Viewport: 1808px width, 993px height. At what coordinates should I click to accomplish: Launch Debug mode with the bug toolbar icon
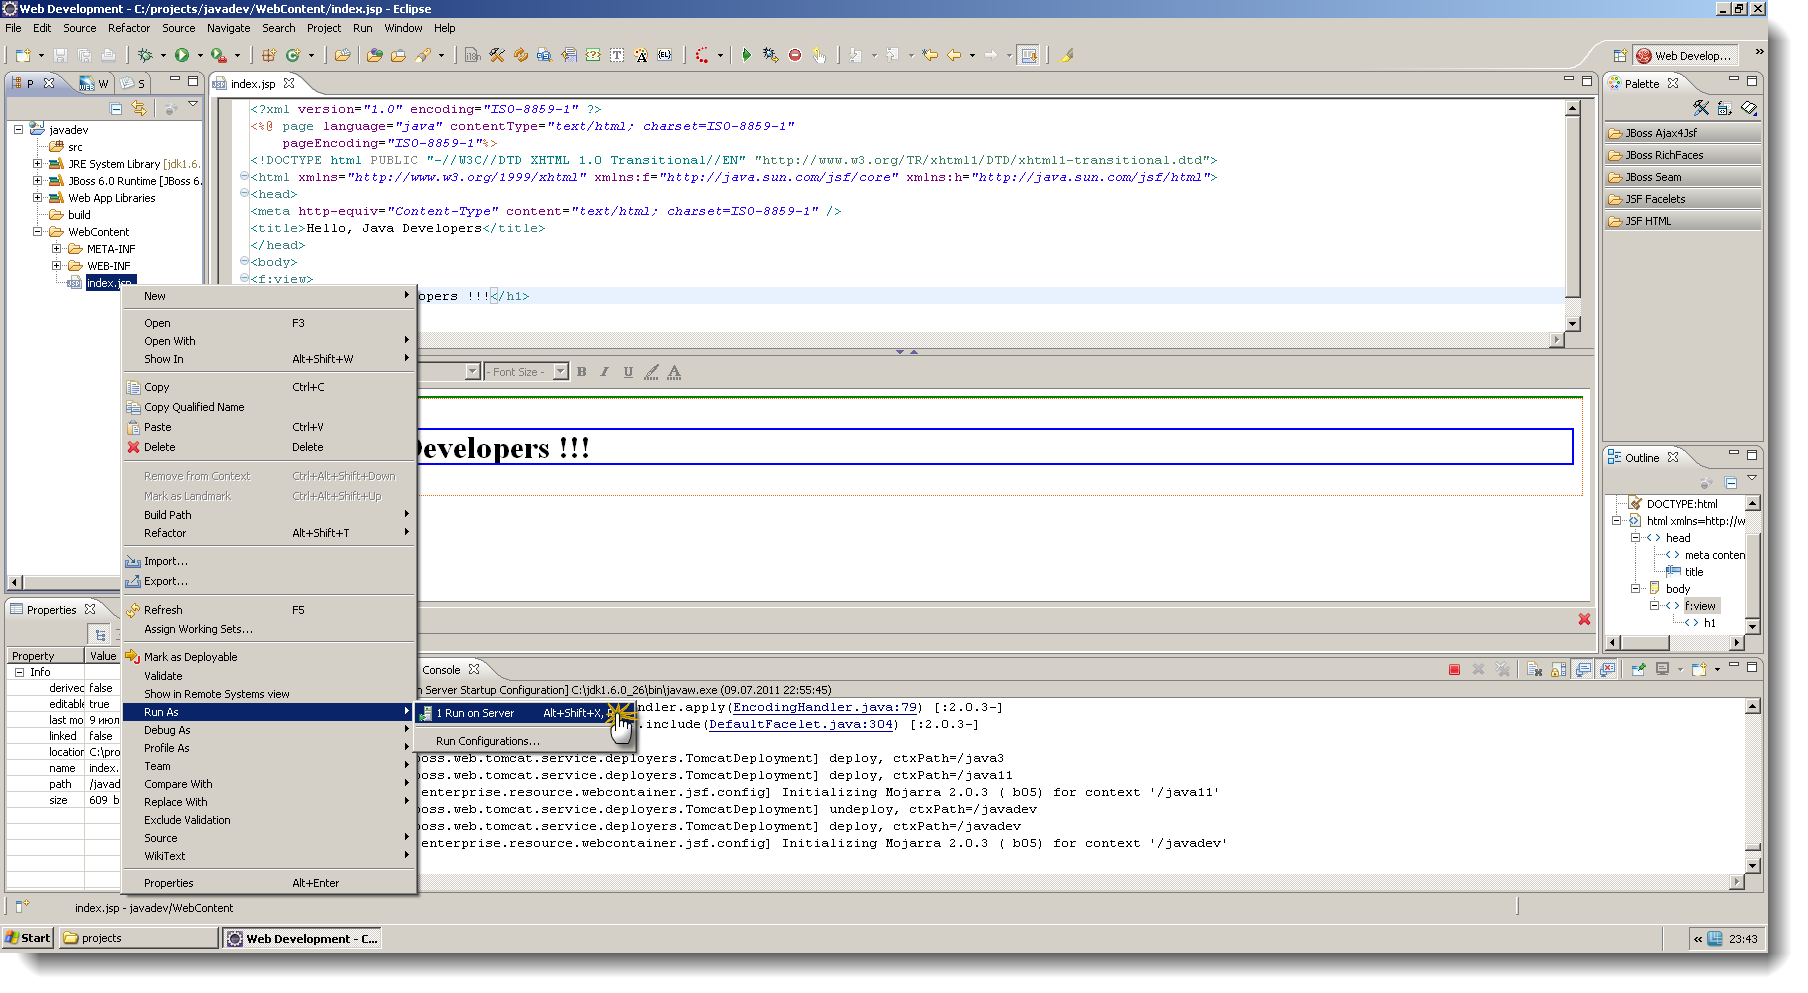point(144,56)
